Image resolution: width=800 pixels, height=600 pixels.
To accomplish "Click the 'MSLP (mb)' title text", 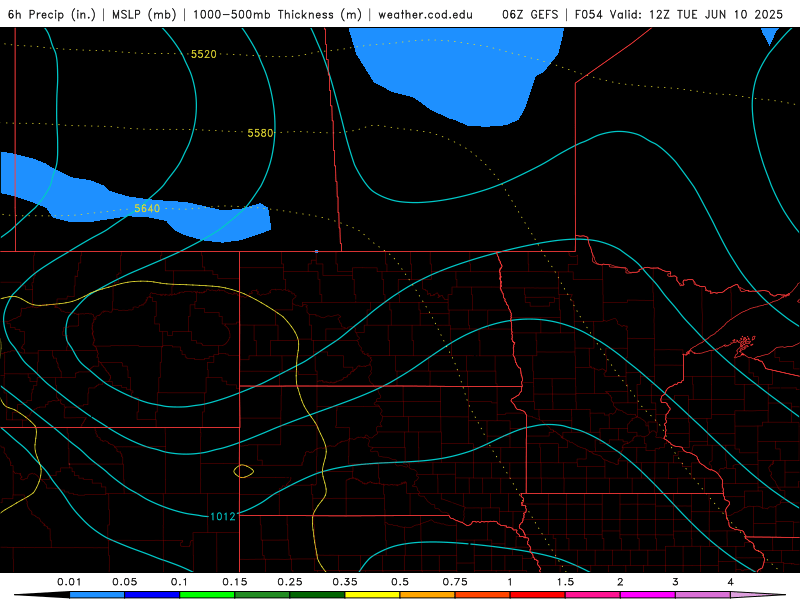I will 144,14.
